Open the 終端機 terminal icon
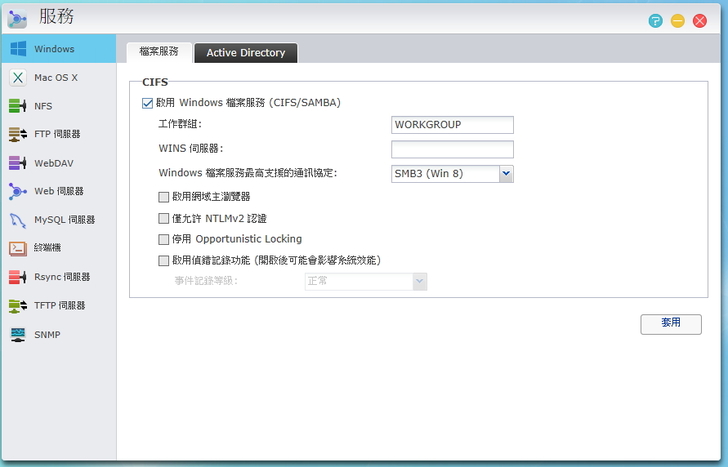The image size is (728, 467). [18, 248]
